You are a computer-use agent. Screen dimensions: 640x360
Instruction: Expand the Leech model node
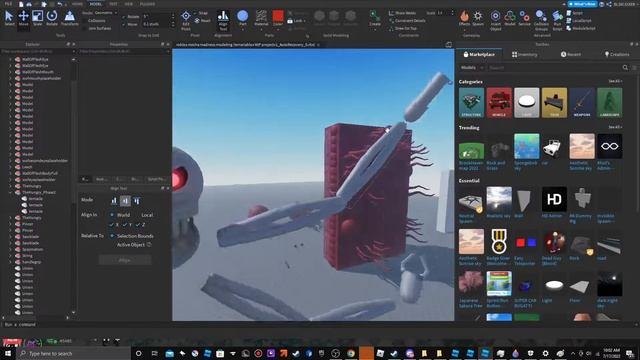coord(11,167)
